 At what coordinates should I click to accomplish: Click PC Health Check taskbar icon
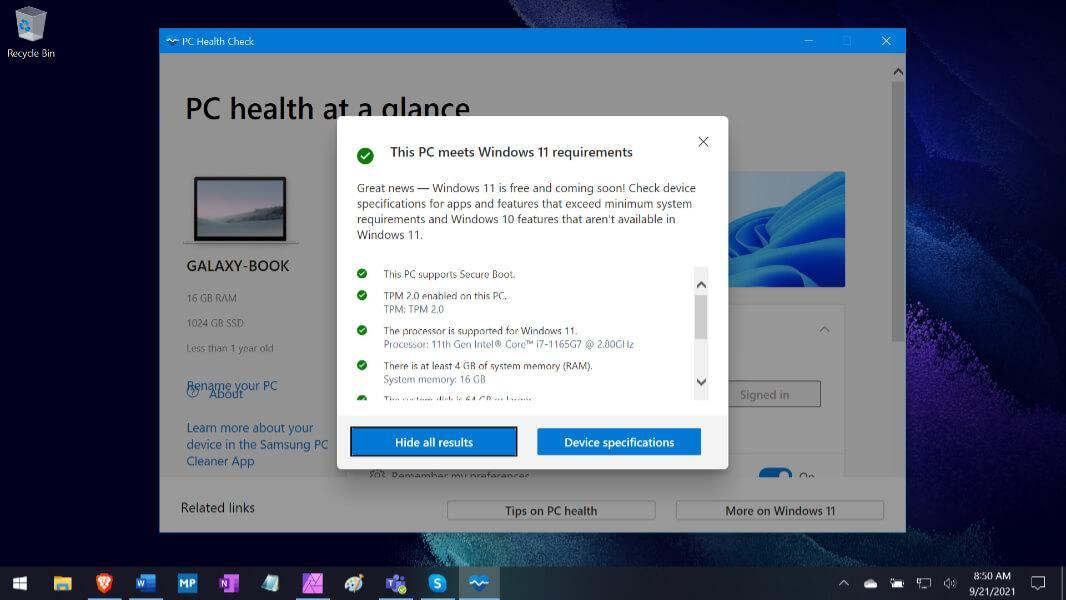pyautogui.click(x=479, y=583)
